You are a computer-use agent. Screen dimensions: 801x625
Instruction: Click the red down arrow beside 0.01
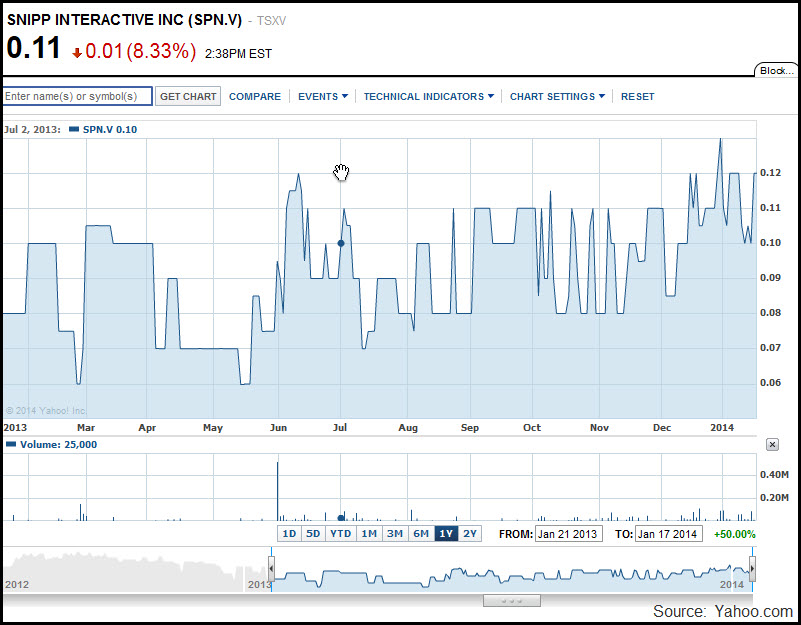pos(77,53)
